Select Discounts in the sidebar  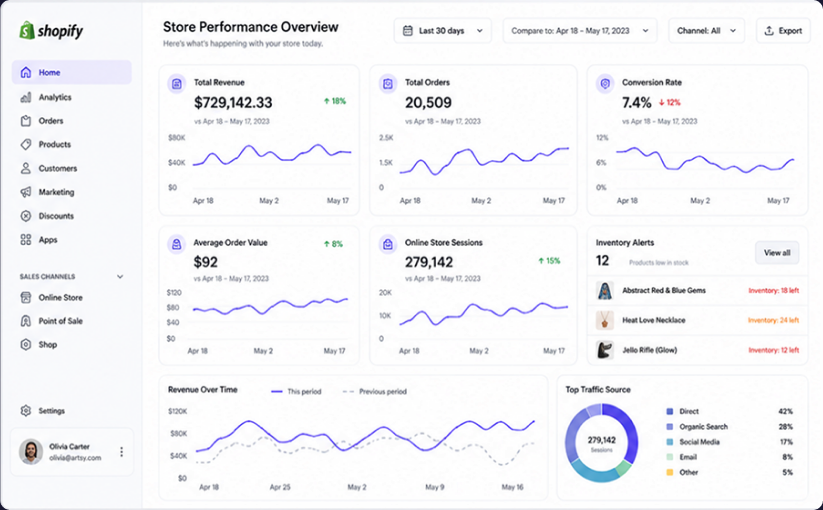tap(71, 216)
